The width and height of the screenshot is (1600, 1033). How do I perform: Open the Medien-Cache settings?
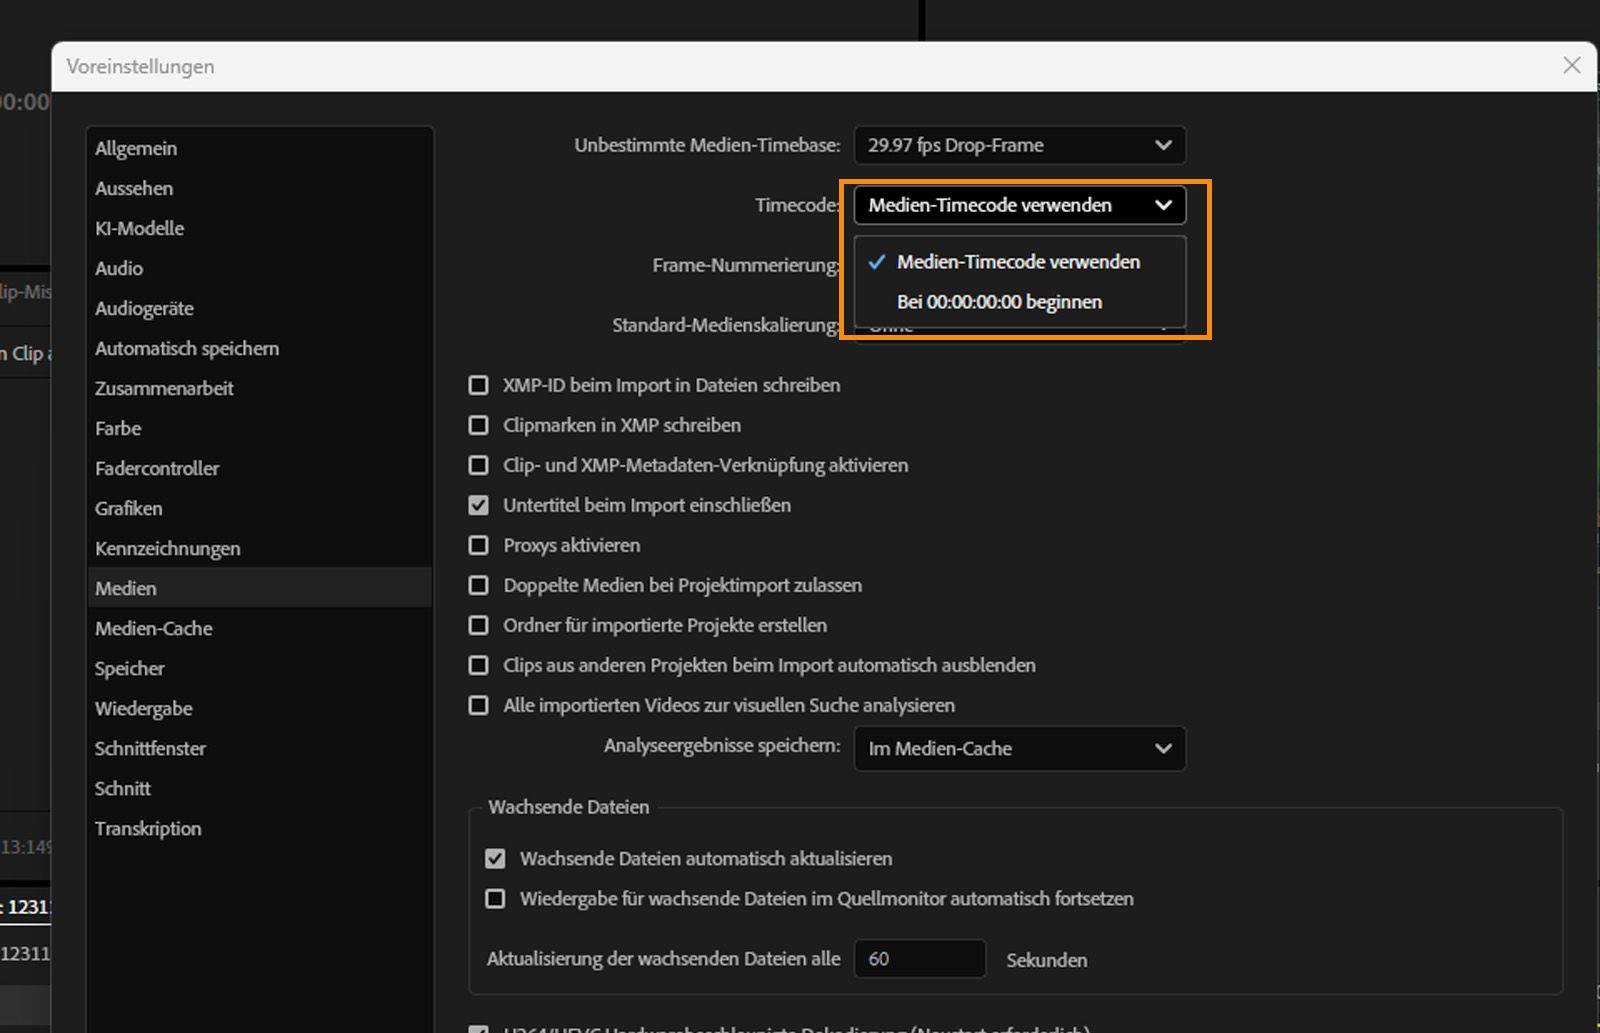(153, 628)
